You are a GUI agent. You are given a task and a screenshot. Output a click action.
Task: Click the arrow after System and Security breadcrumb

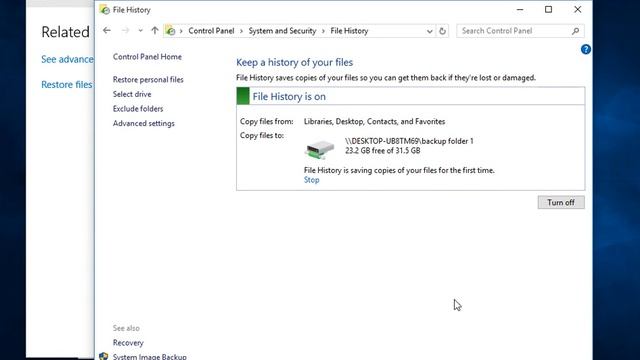(x=323, y=31)
